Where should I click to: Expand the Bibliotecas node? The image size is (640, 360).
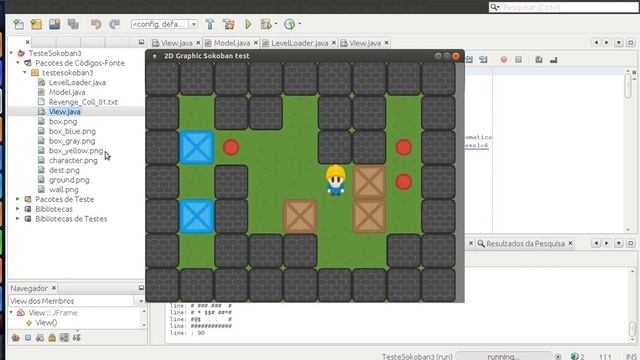pos(18,209)
